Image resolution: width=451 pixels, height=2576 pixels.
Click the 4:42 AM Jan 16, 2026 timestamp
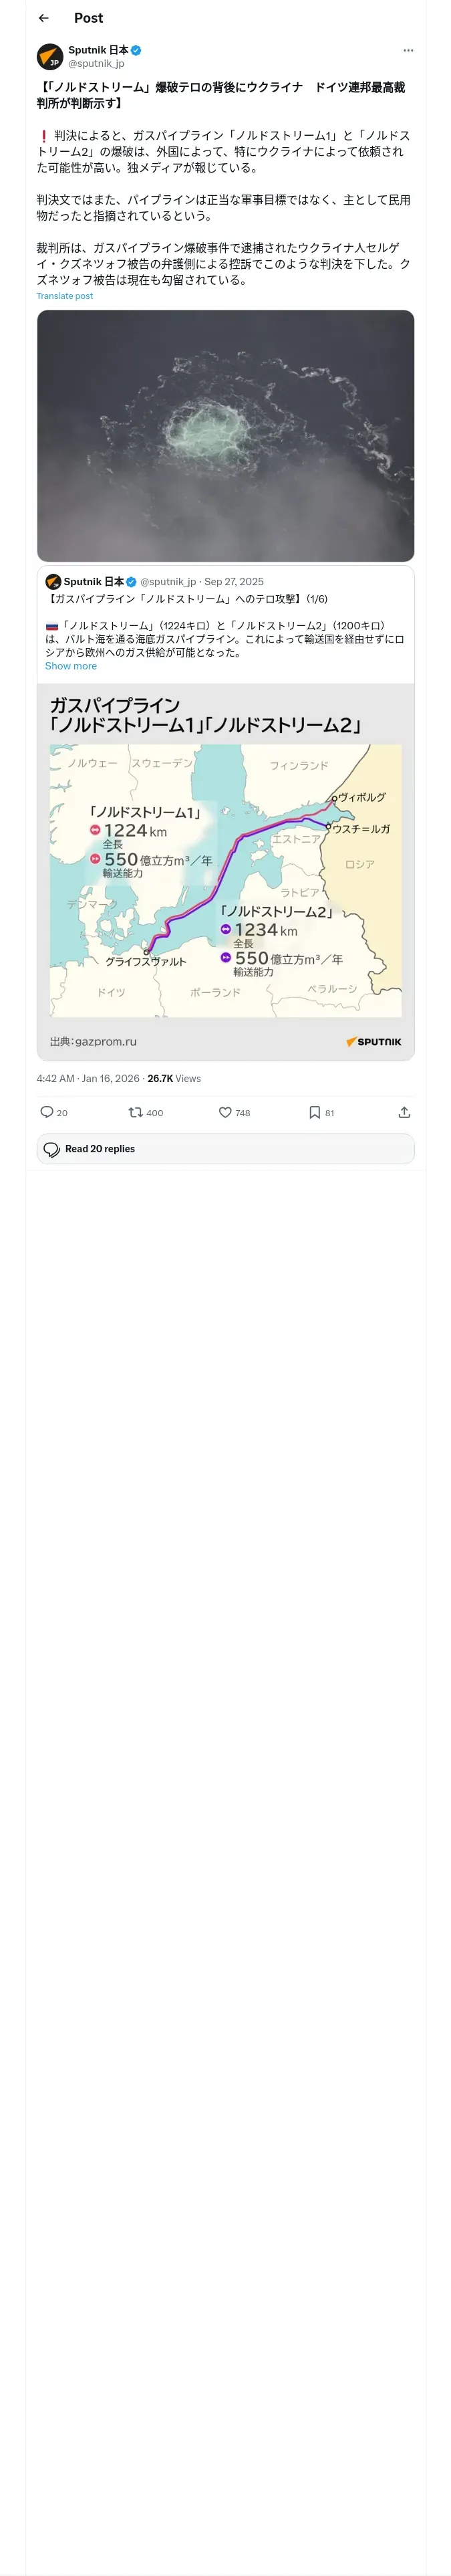coord(88,1078)
